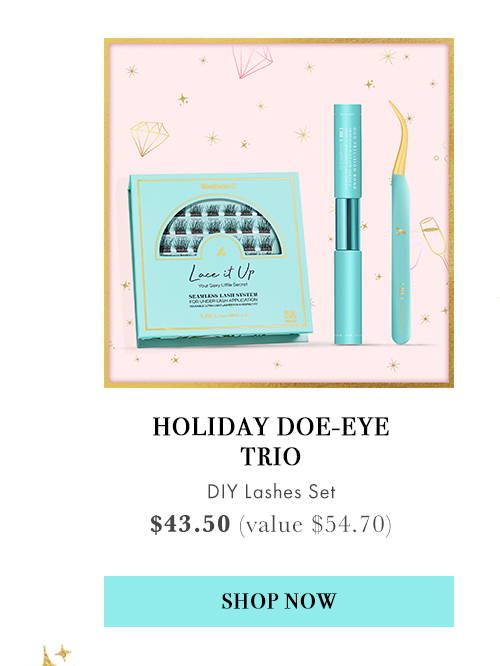
Task: Click the pink diamond outline at top
Action: point(252,62)
